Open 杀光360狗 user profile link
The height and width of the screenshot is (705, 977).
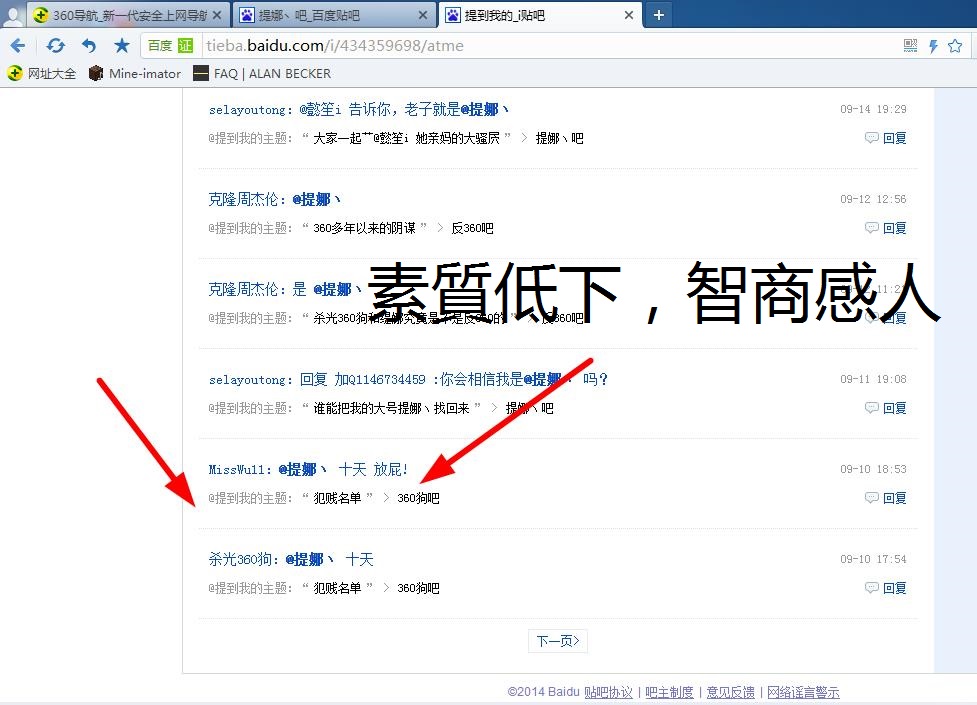(242, 559)
